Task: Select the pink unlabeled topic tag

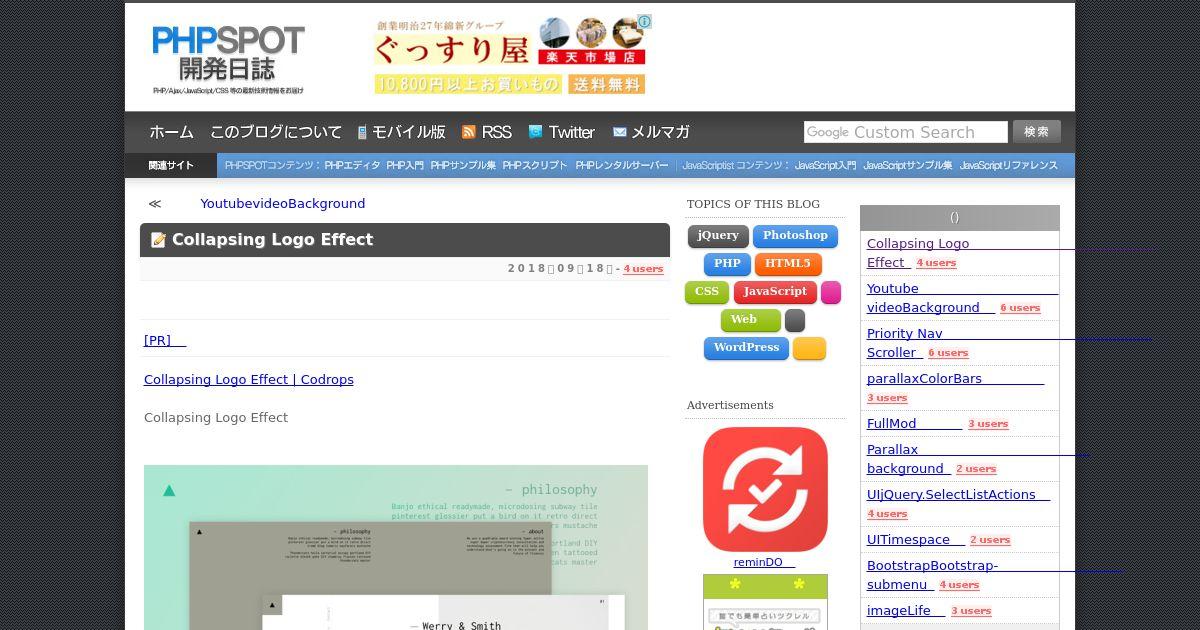Action: [831, 292]
